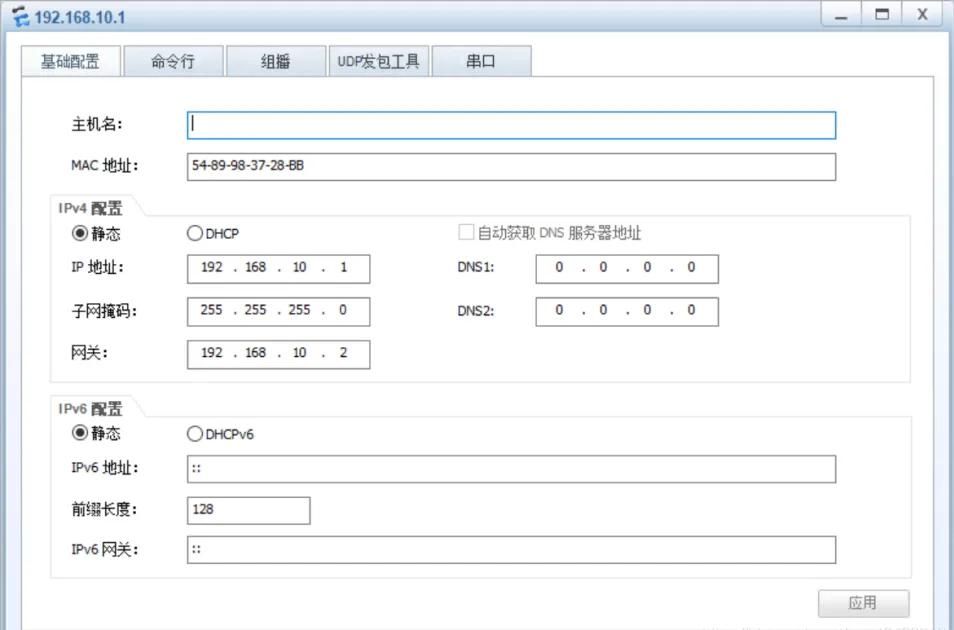Viewport: 954px width, 630px height.
Task: Click the 前缀长度 field
Action: tap(248, 510)
